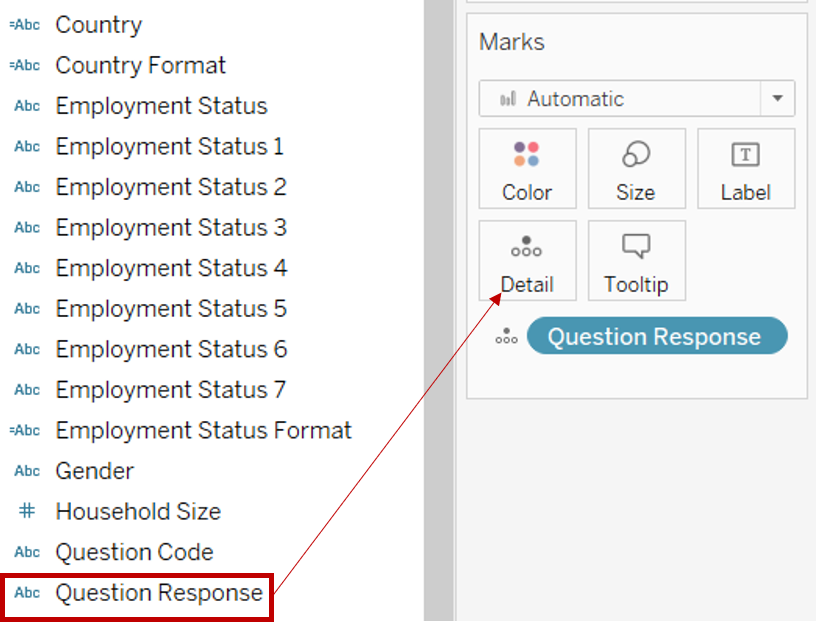The height and width of the screenshot is (622, 816).
Task: Open the Detail marks card
Action: pyautogui.click(x=527, y=260)
